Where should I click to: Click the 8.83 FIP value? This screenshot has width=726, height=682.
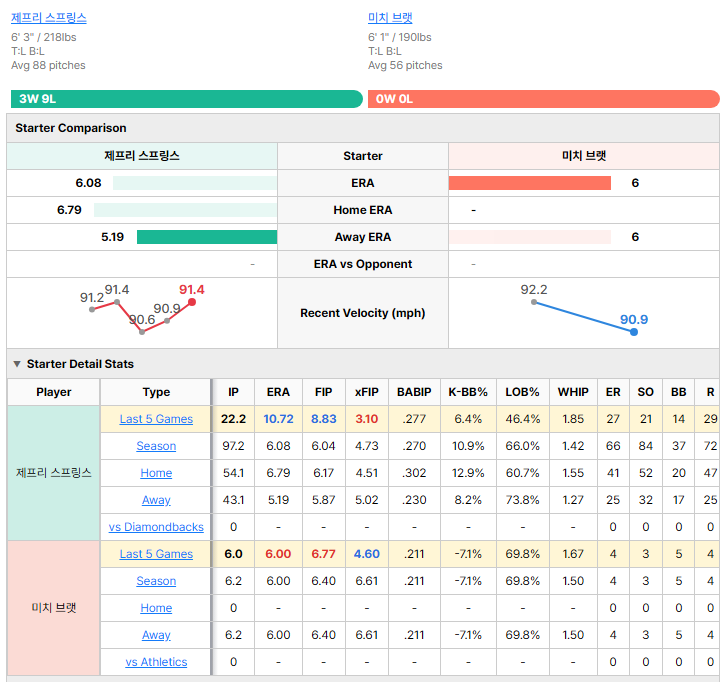click(324, 419)
